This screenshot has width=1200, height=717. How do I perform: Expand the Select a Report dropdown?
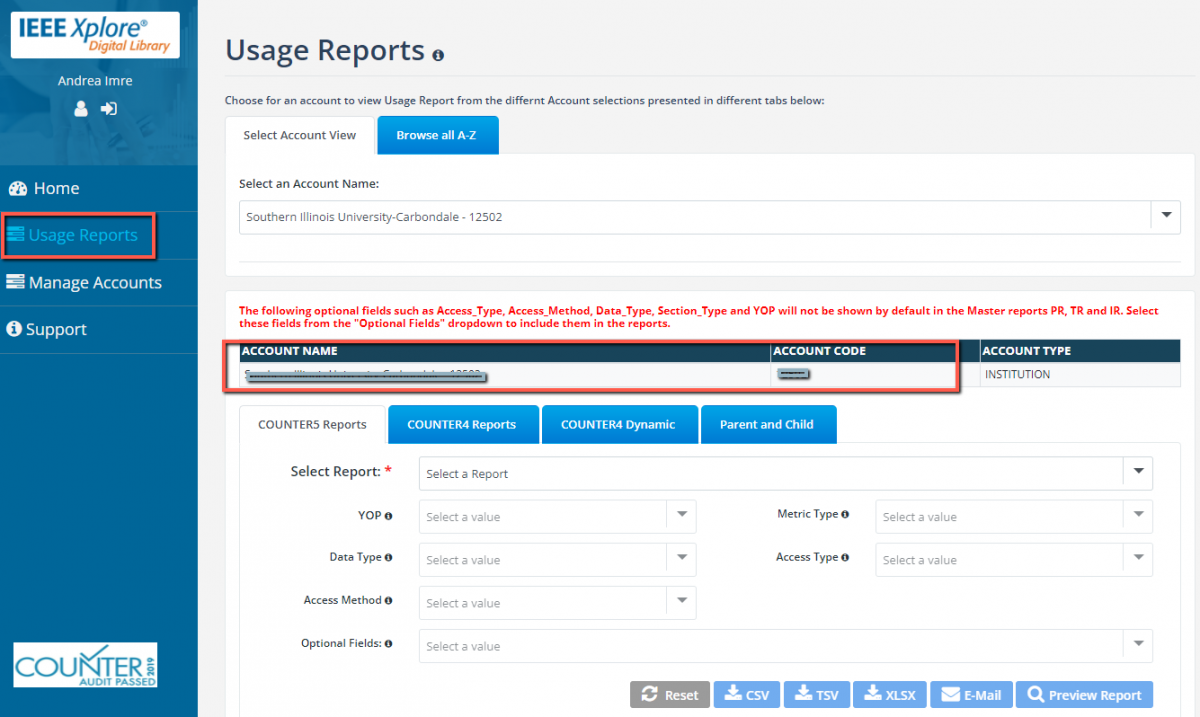pos(786,473)
